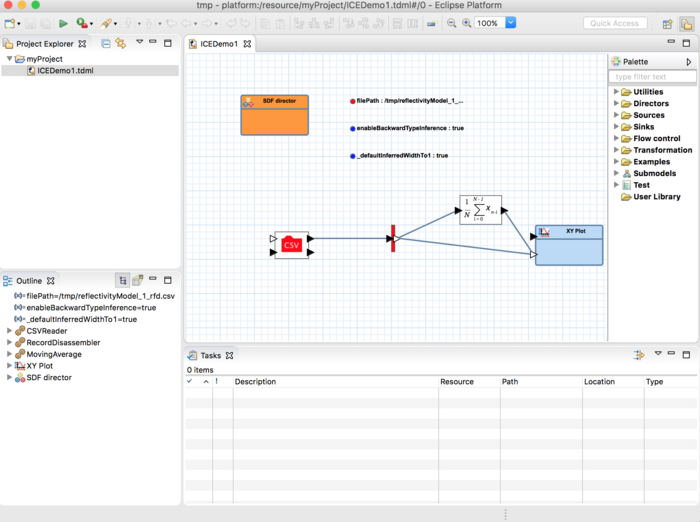Click the Quick Access search field

[x=615, y=23]
